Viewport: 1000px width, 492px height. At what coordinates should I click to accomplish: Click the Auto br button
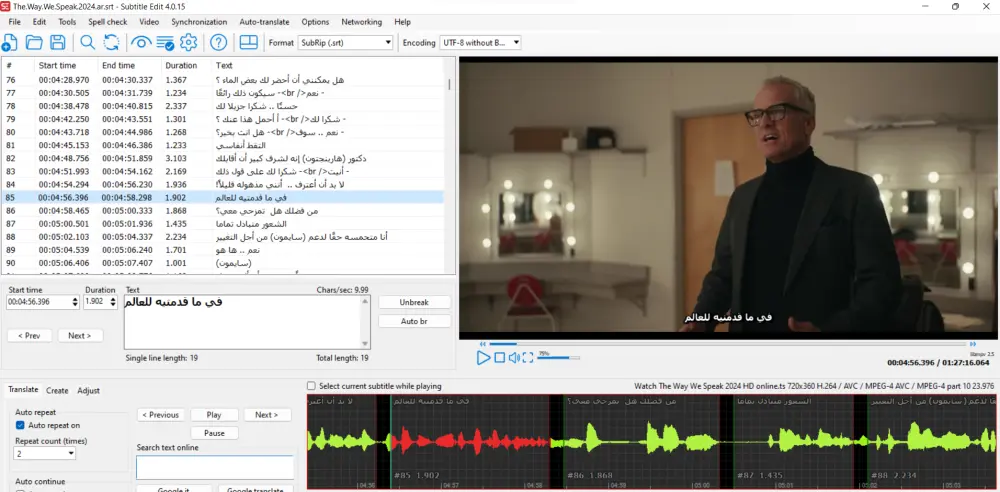pyautogui.click(x=415, y=321)
